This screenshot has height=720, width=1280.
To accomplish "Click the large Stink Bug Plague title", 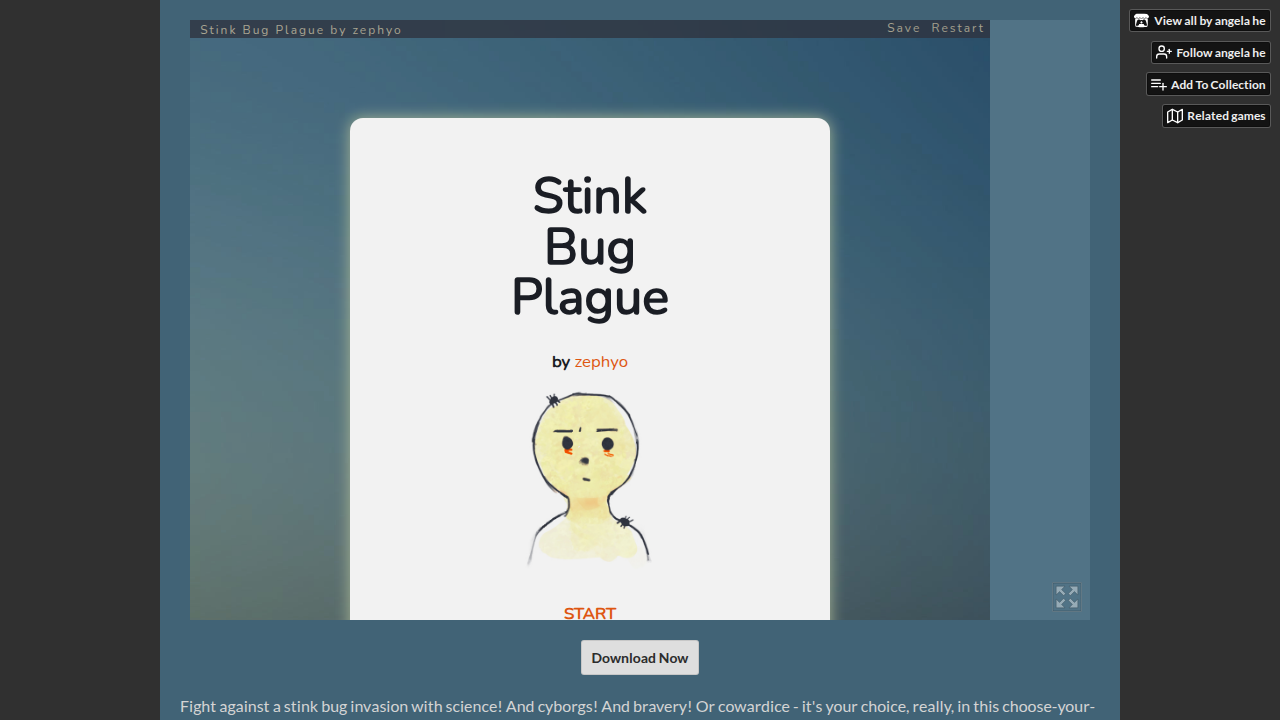I will (590, 247).
